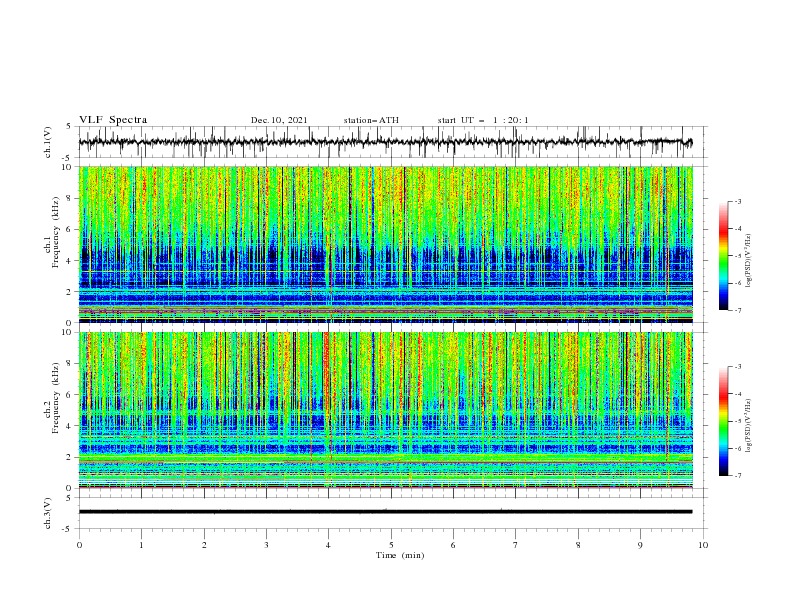
Task: Click the ch.1 waveform trace panel
Action: pyautogui.click(x=392, y=142)
